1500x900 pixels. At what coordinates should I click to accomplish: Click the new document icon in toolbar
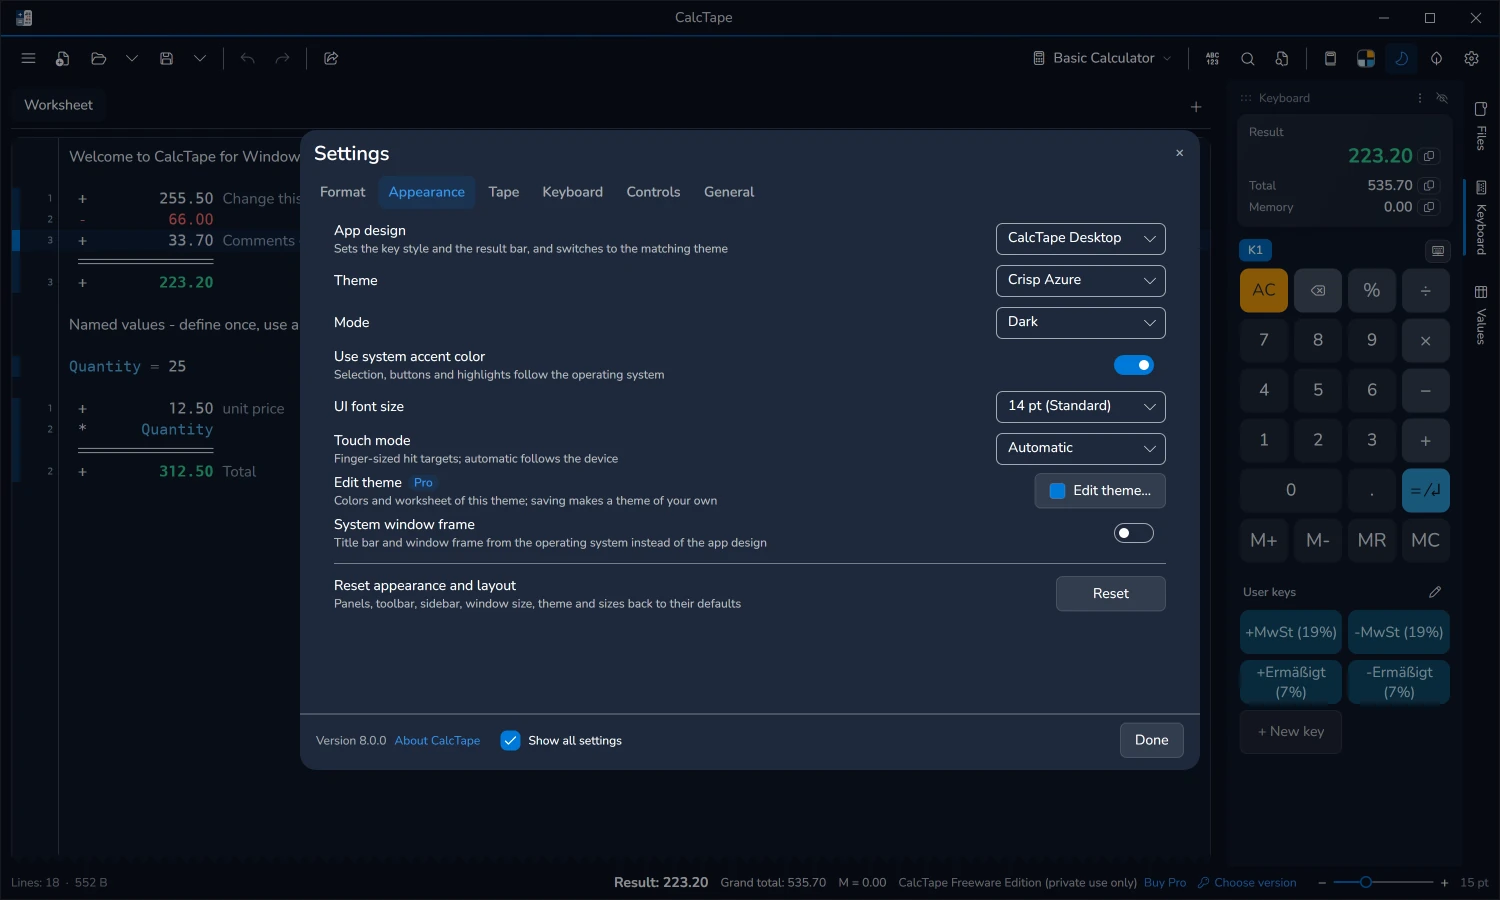(x=63, y=59)
